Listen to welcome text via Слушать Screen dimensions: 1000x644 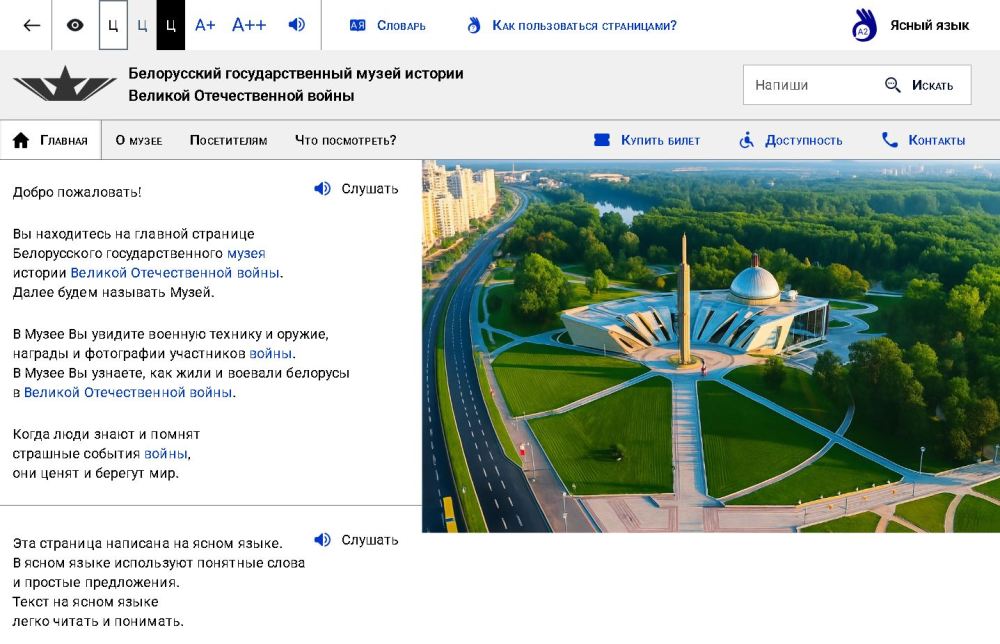click(356, 189)
